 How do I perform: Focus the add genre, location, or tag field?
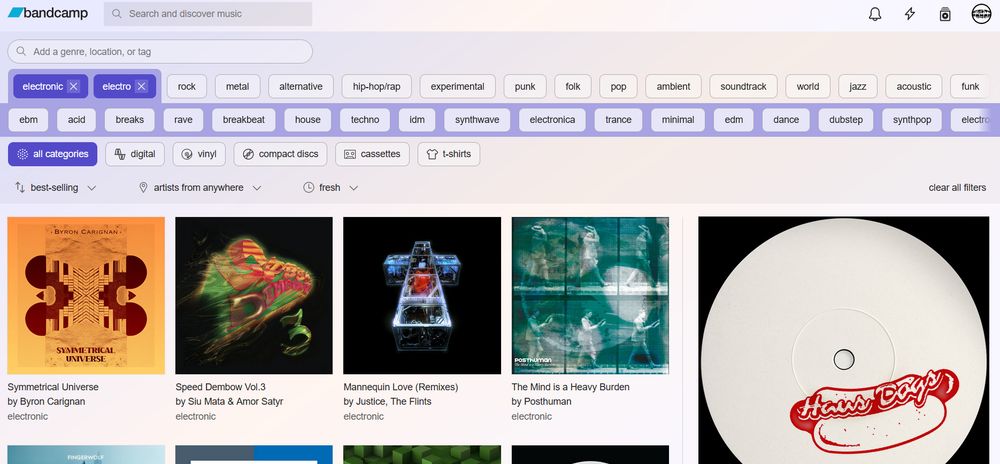(x=160, y=52)
